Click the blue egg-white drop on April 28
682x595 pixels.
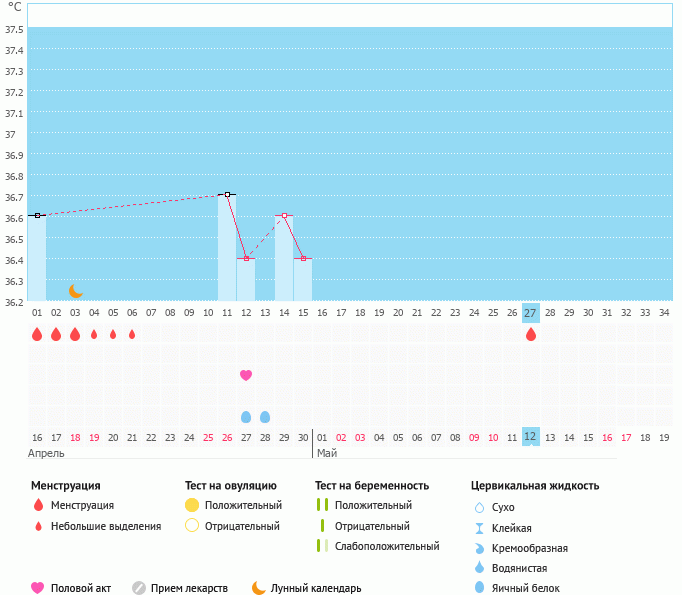[265, 417]
